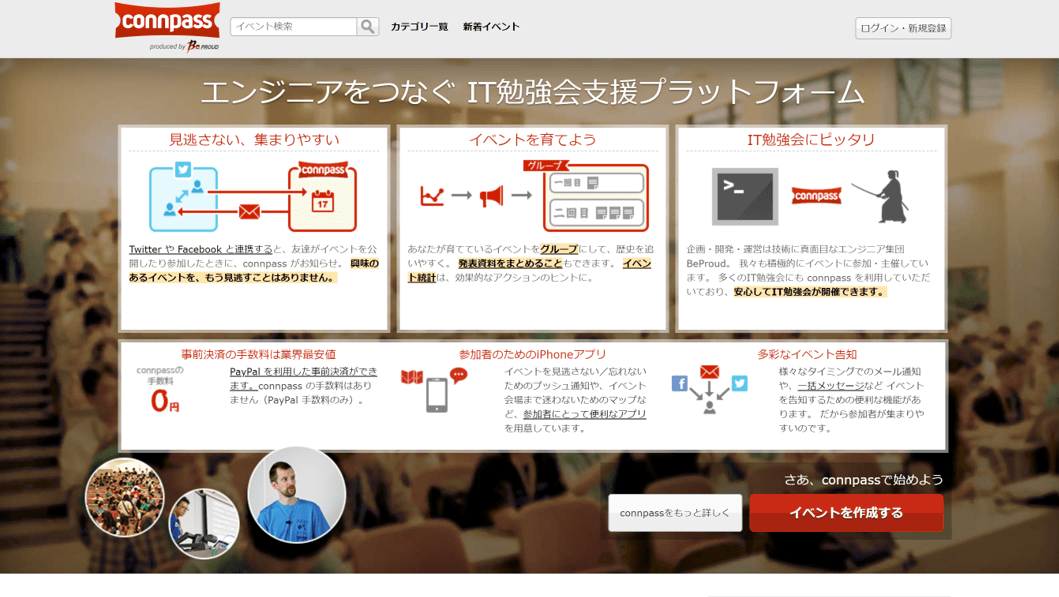Click the イベントを育てよう heading

point(532,140)
